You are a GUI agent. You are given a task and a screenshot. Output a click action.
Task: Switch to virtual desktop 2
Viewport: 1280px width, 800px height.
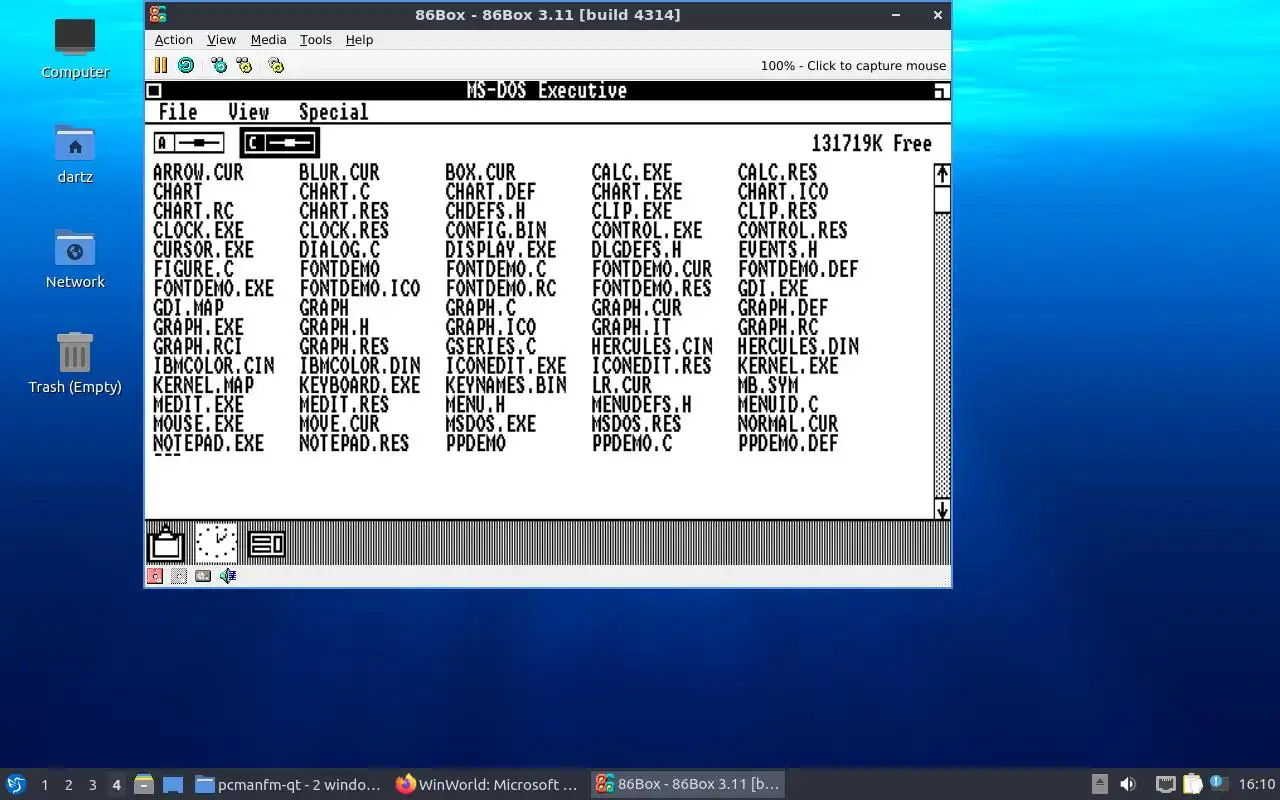[x=68, y=785]
